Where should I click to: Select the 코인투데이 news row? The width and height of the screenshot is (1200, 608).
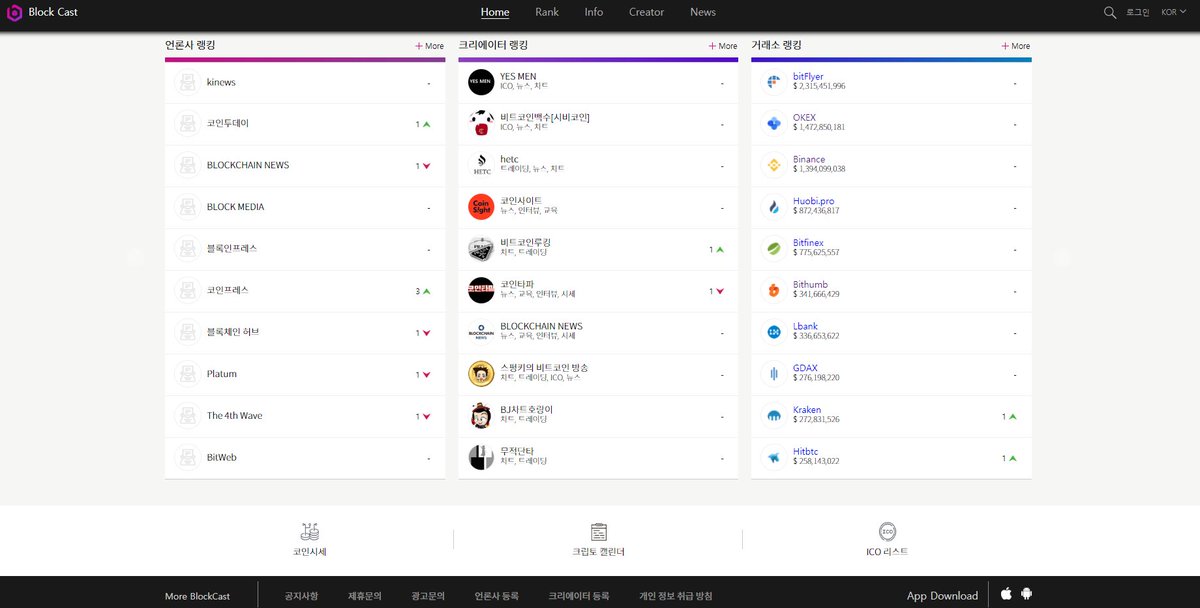[305, 123]
